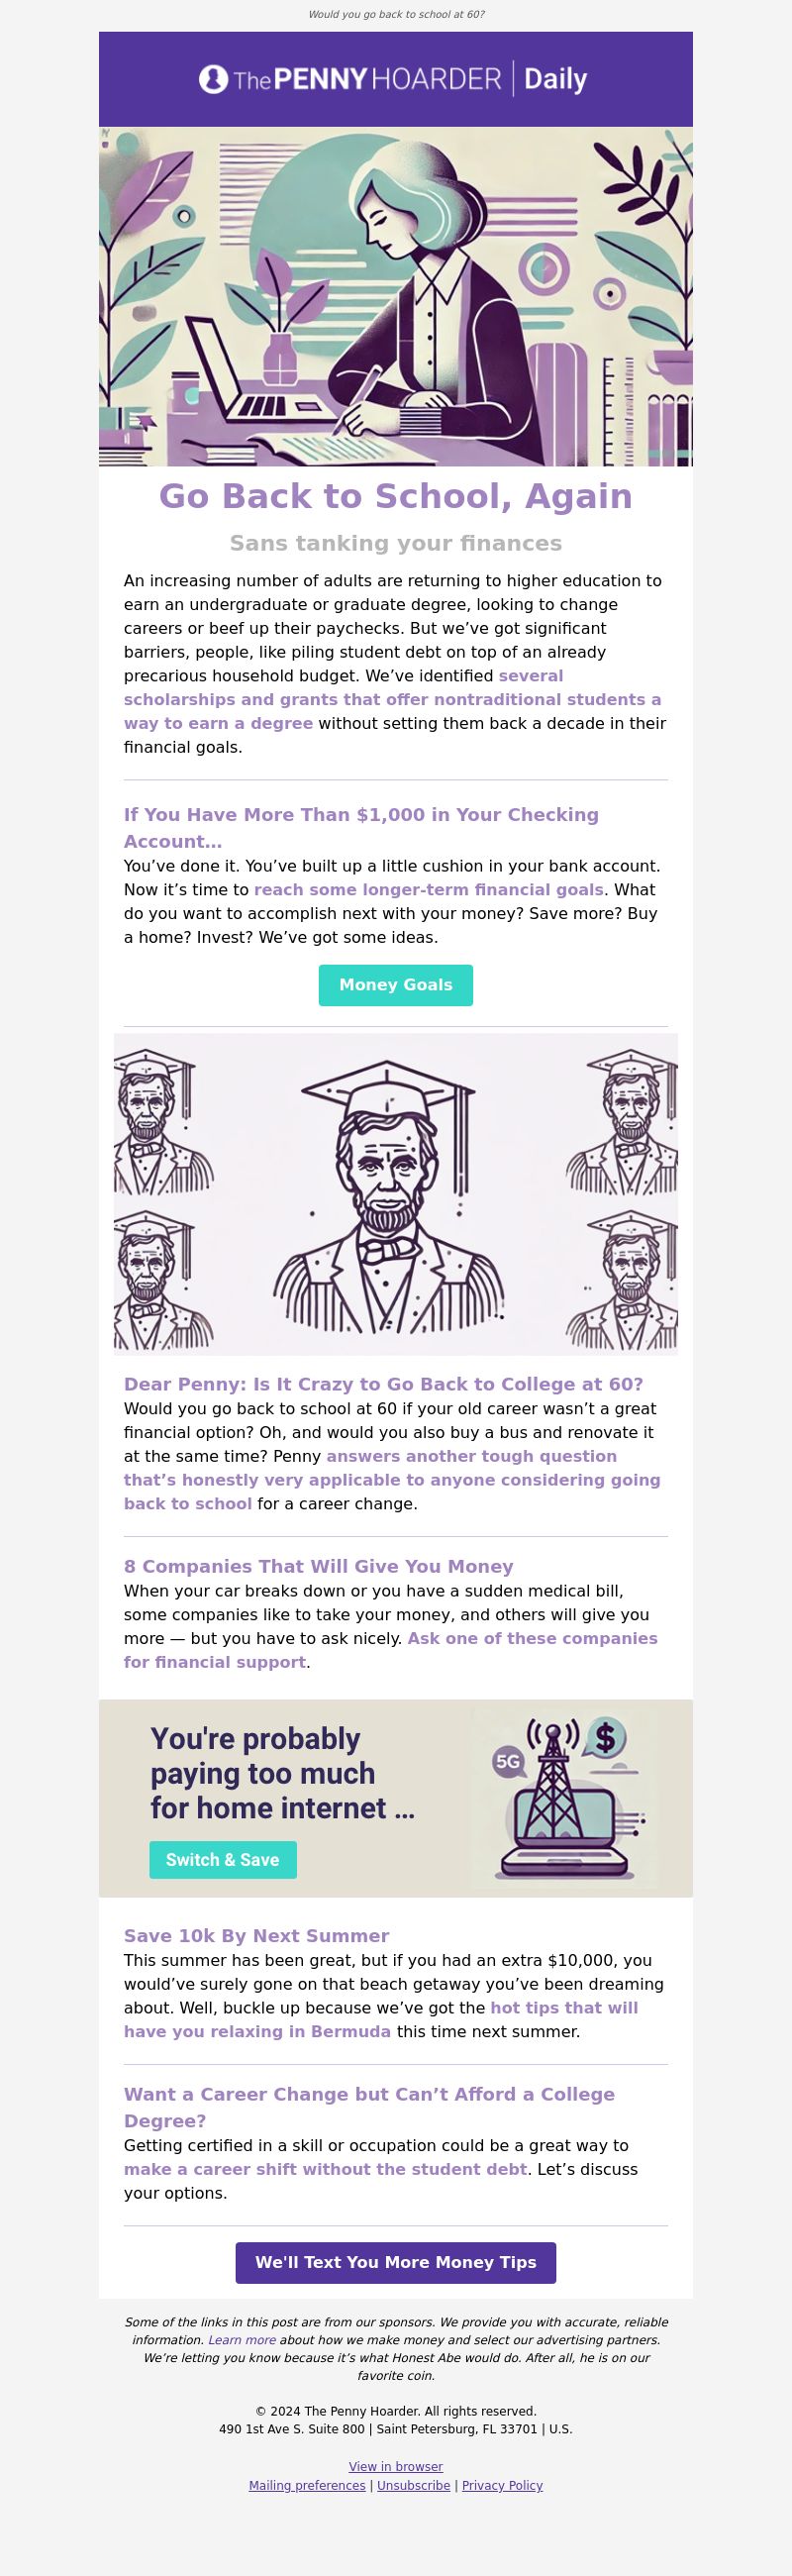Follow hot tips relaxing in Bermuda link
This screenshot has width=792, height=2576.
(381, 2019)
